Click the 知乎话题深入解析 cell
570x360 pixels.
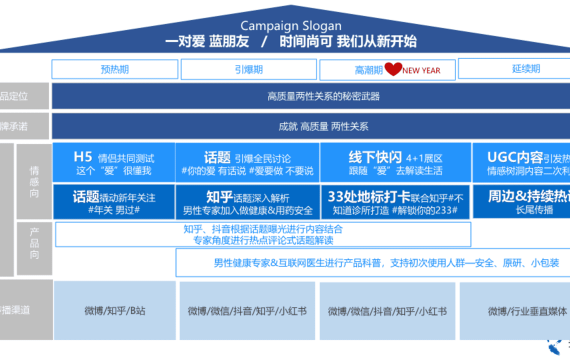248,202
